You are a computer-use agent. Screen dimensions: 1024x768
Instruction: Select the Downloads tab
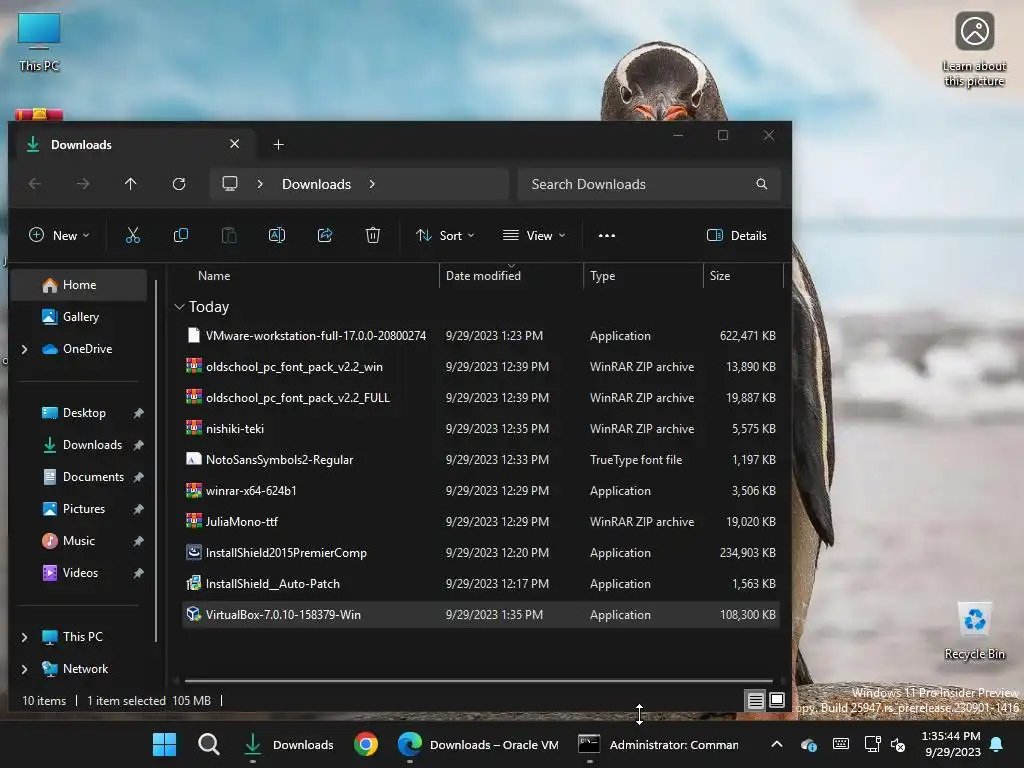coord(134,144)
